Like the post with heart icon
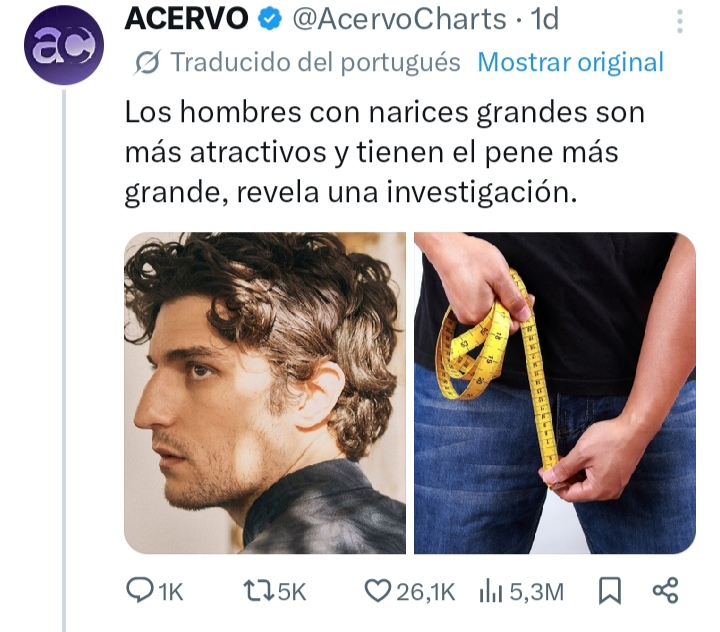The image size is (720, 632). 377,591
